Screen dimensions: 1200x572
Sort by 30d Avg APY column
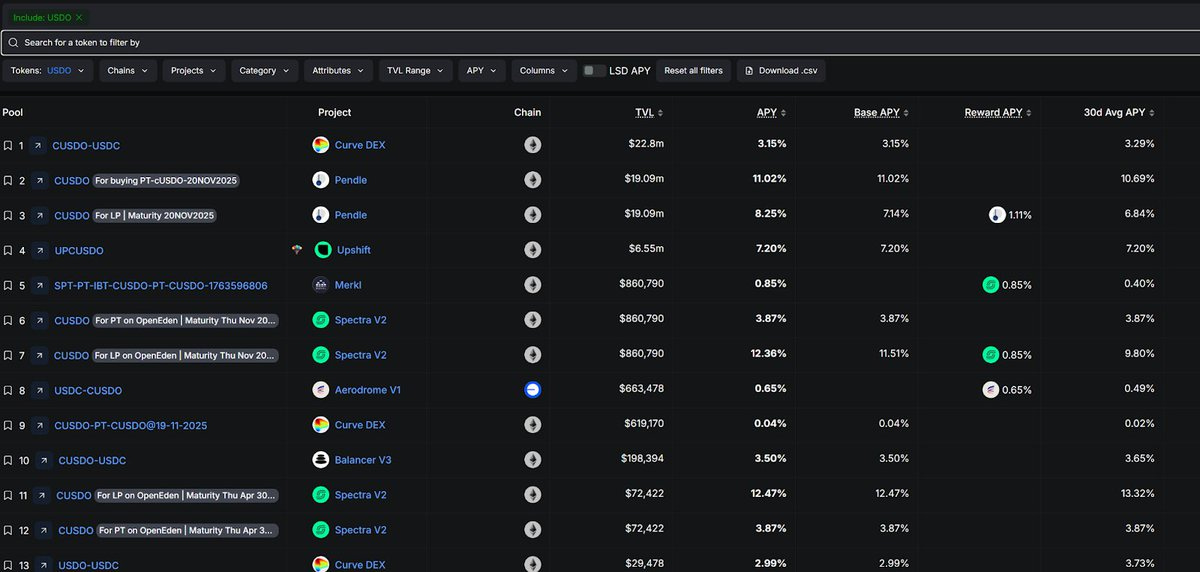(x=1120, y=113)
